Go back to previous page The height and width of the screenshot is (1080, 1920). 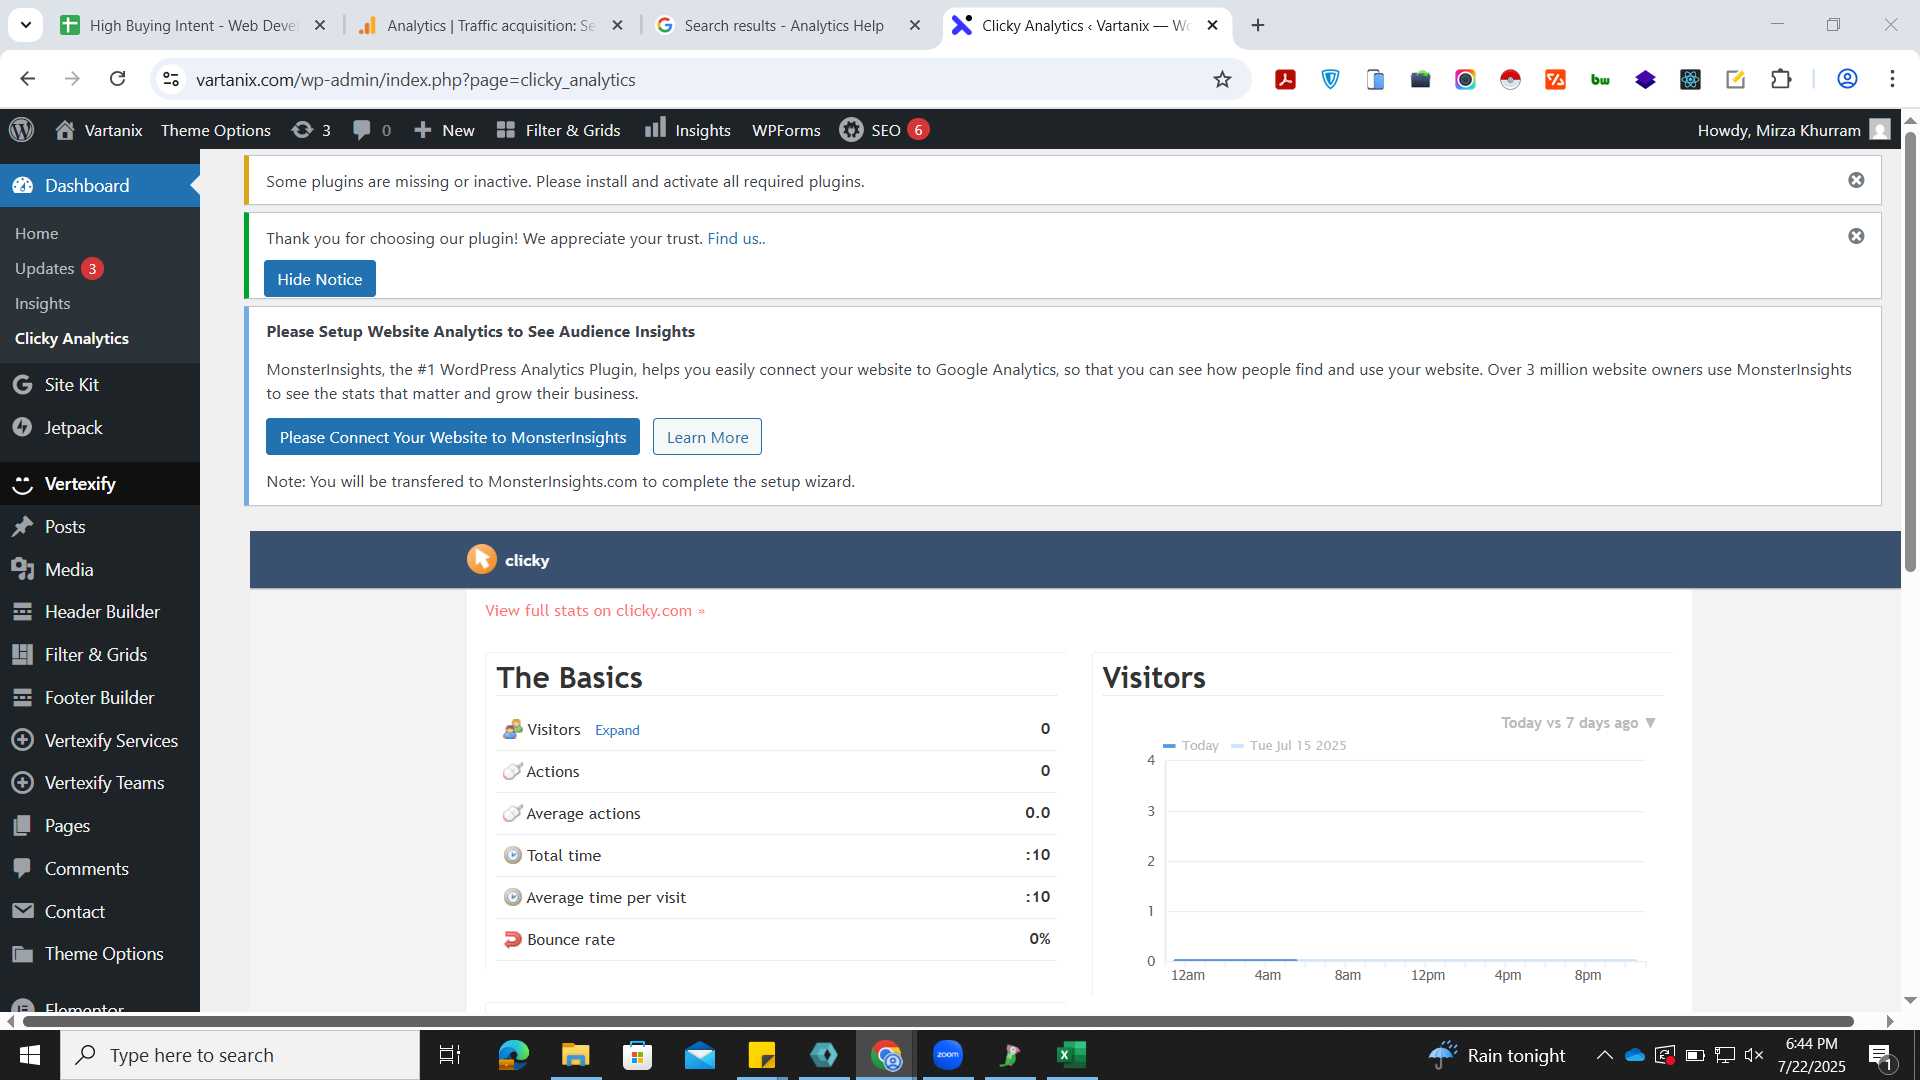(27, 79)
